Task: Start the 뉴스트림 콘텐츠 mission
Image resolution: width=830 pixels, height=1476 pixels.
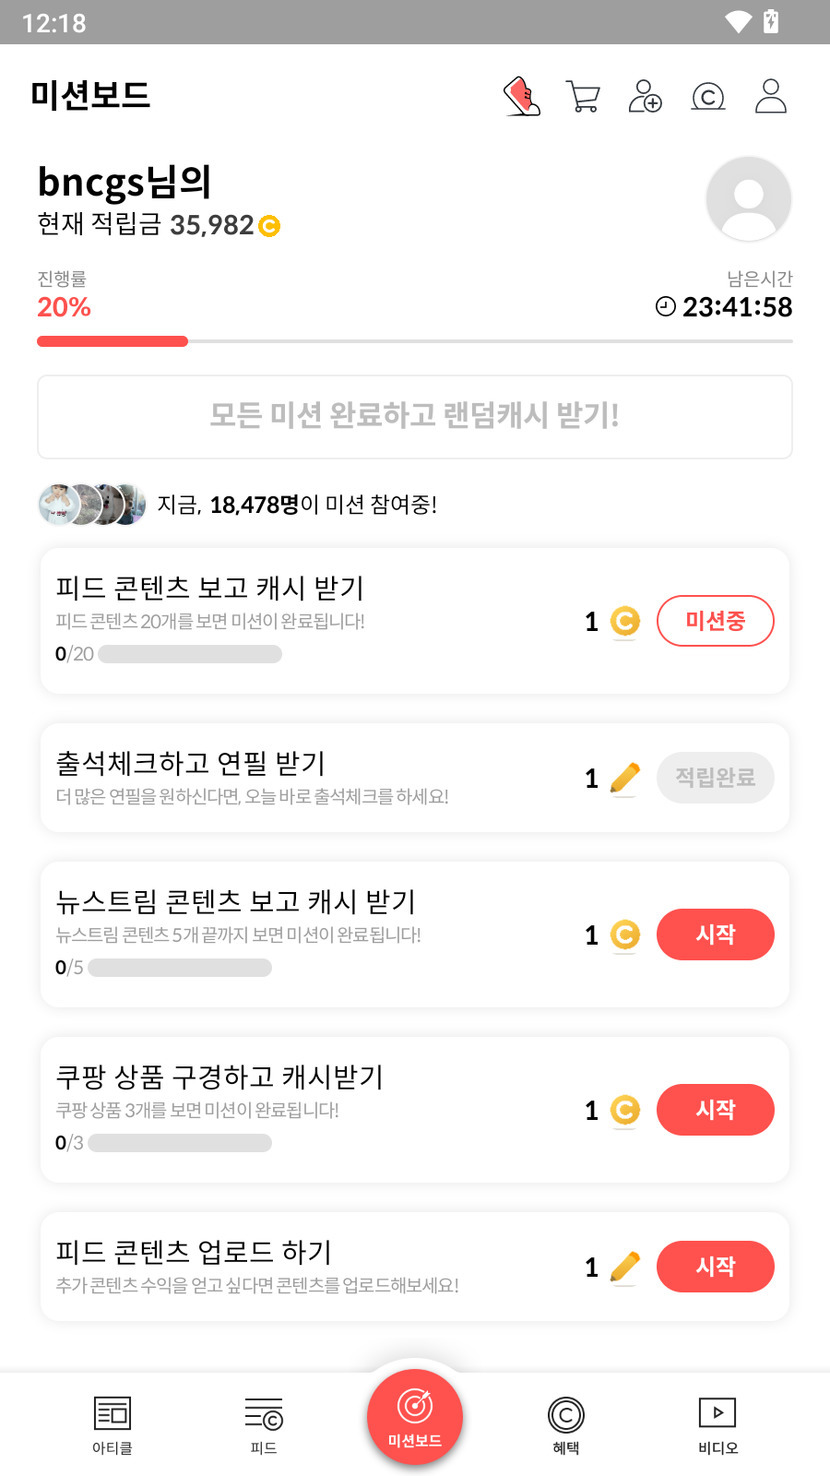Action: (x=715, y=935)
